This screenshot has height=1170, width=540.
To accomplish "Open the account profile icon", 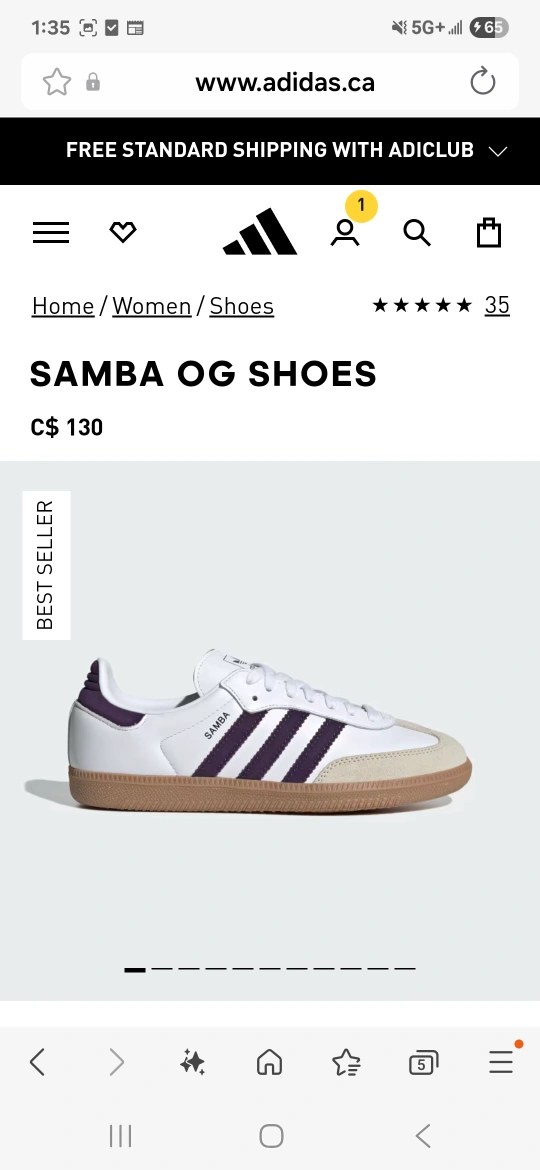I will tap(345, 233).
